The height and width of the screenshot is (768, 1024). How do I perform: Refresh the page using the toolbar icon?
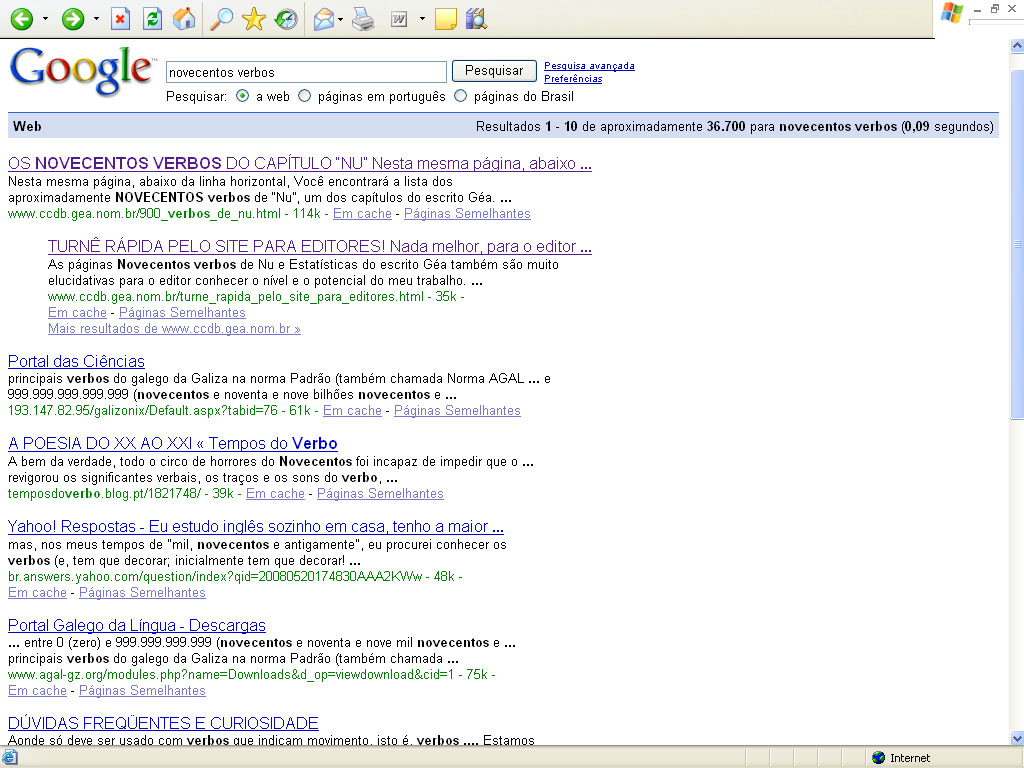pos(152,19)
